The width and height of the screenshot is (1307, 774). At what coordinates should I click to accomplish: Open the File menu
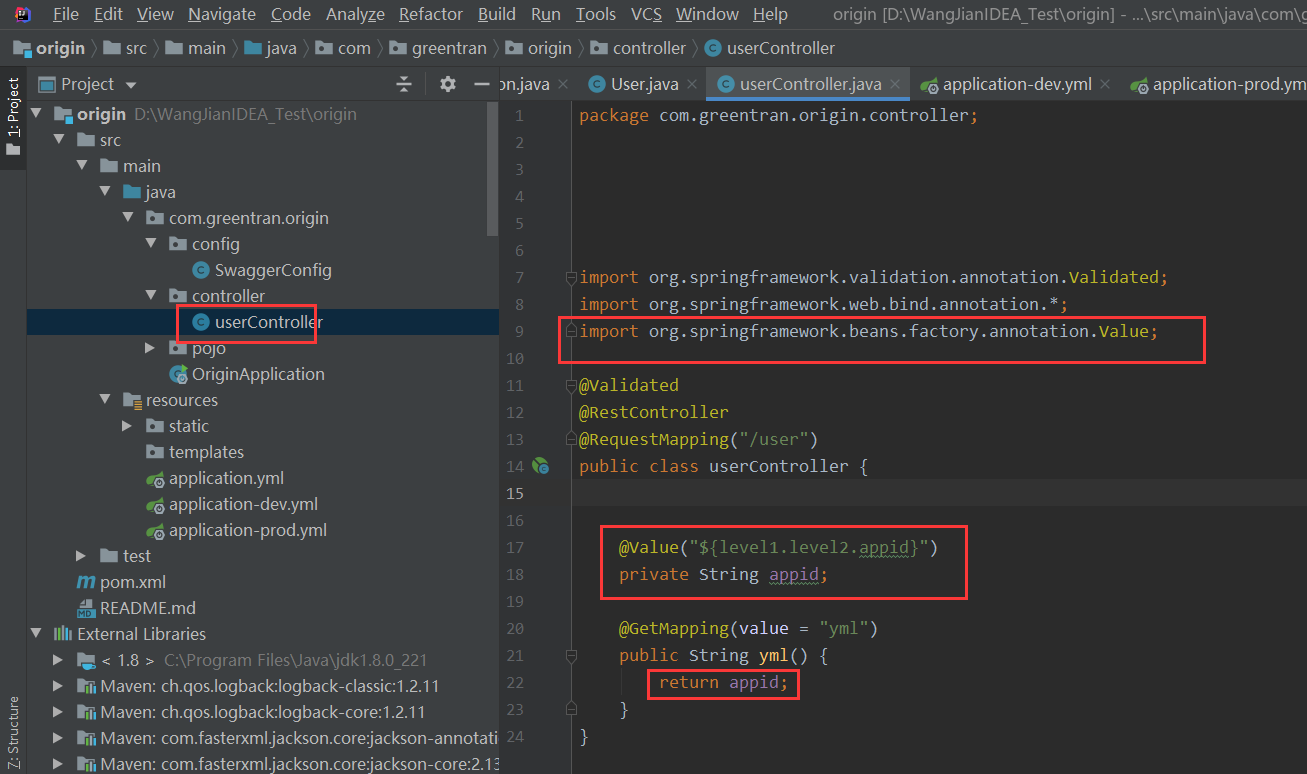point(65,14)
